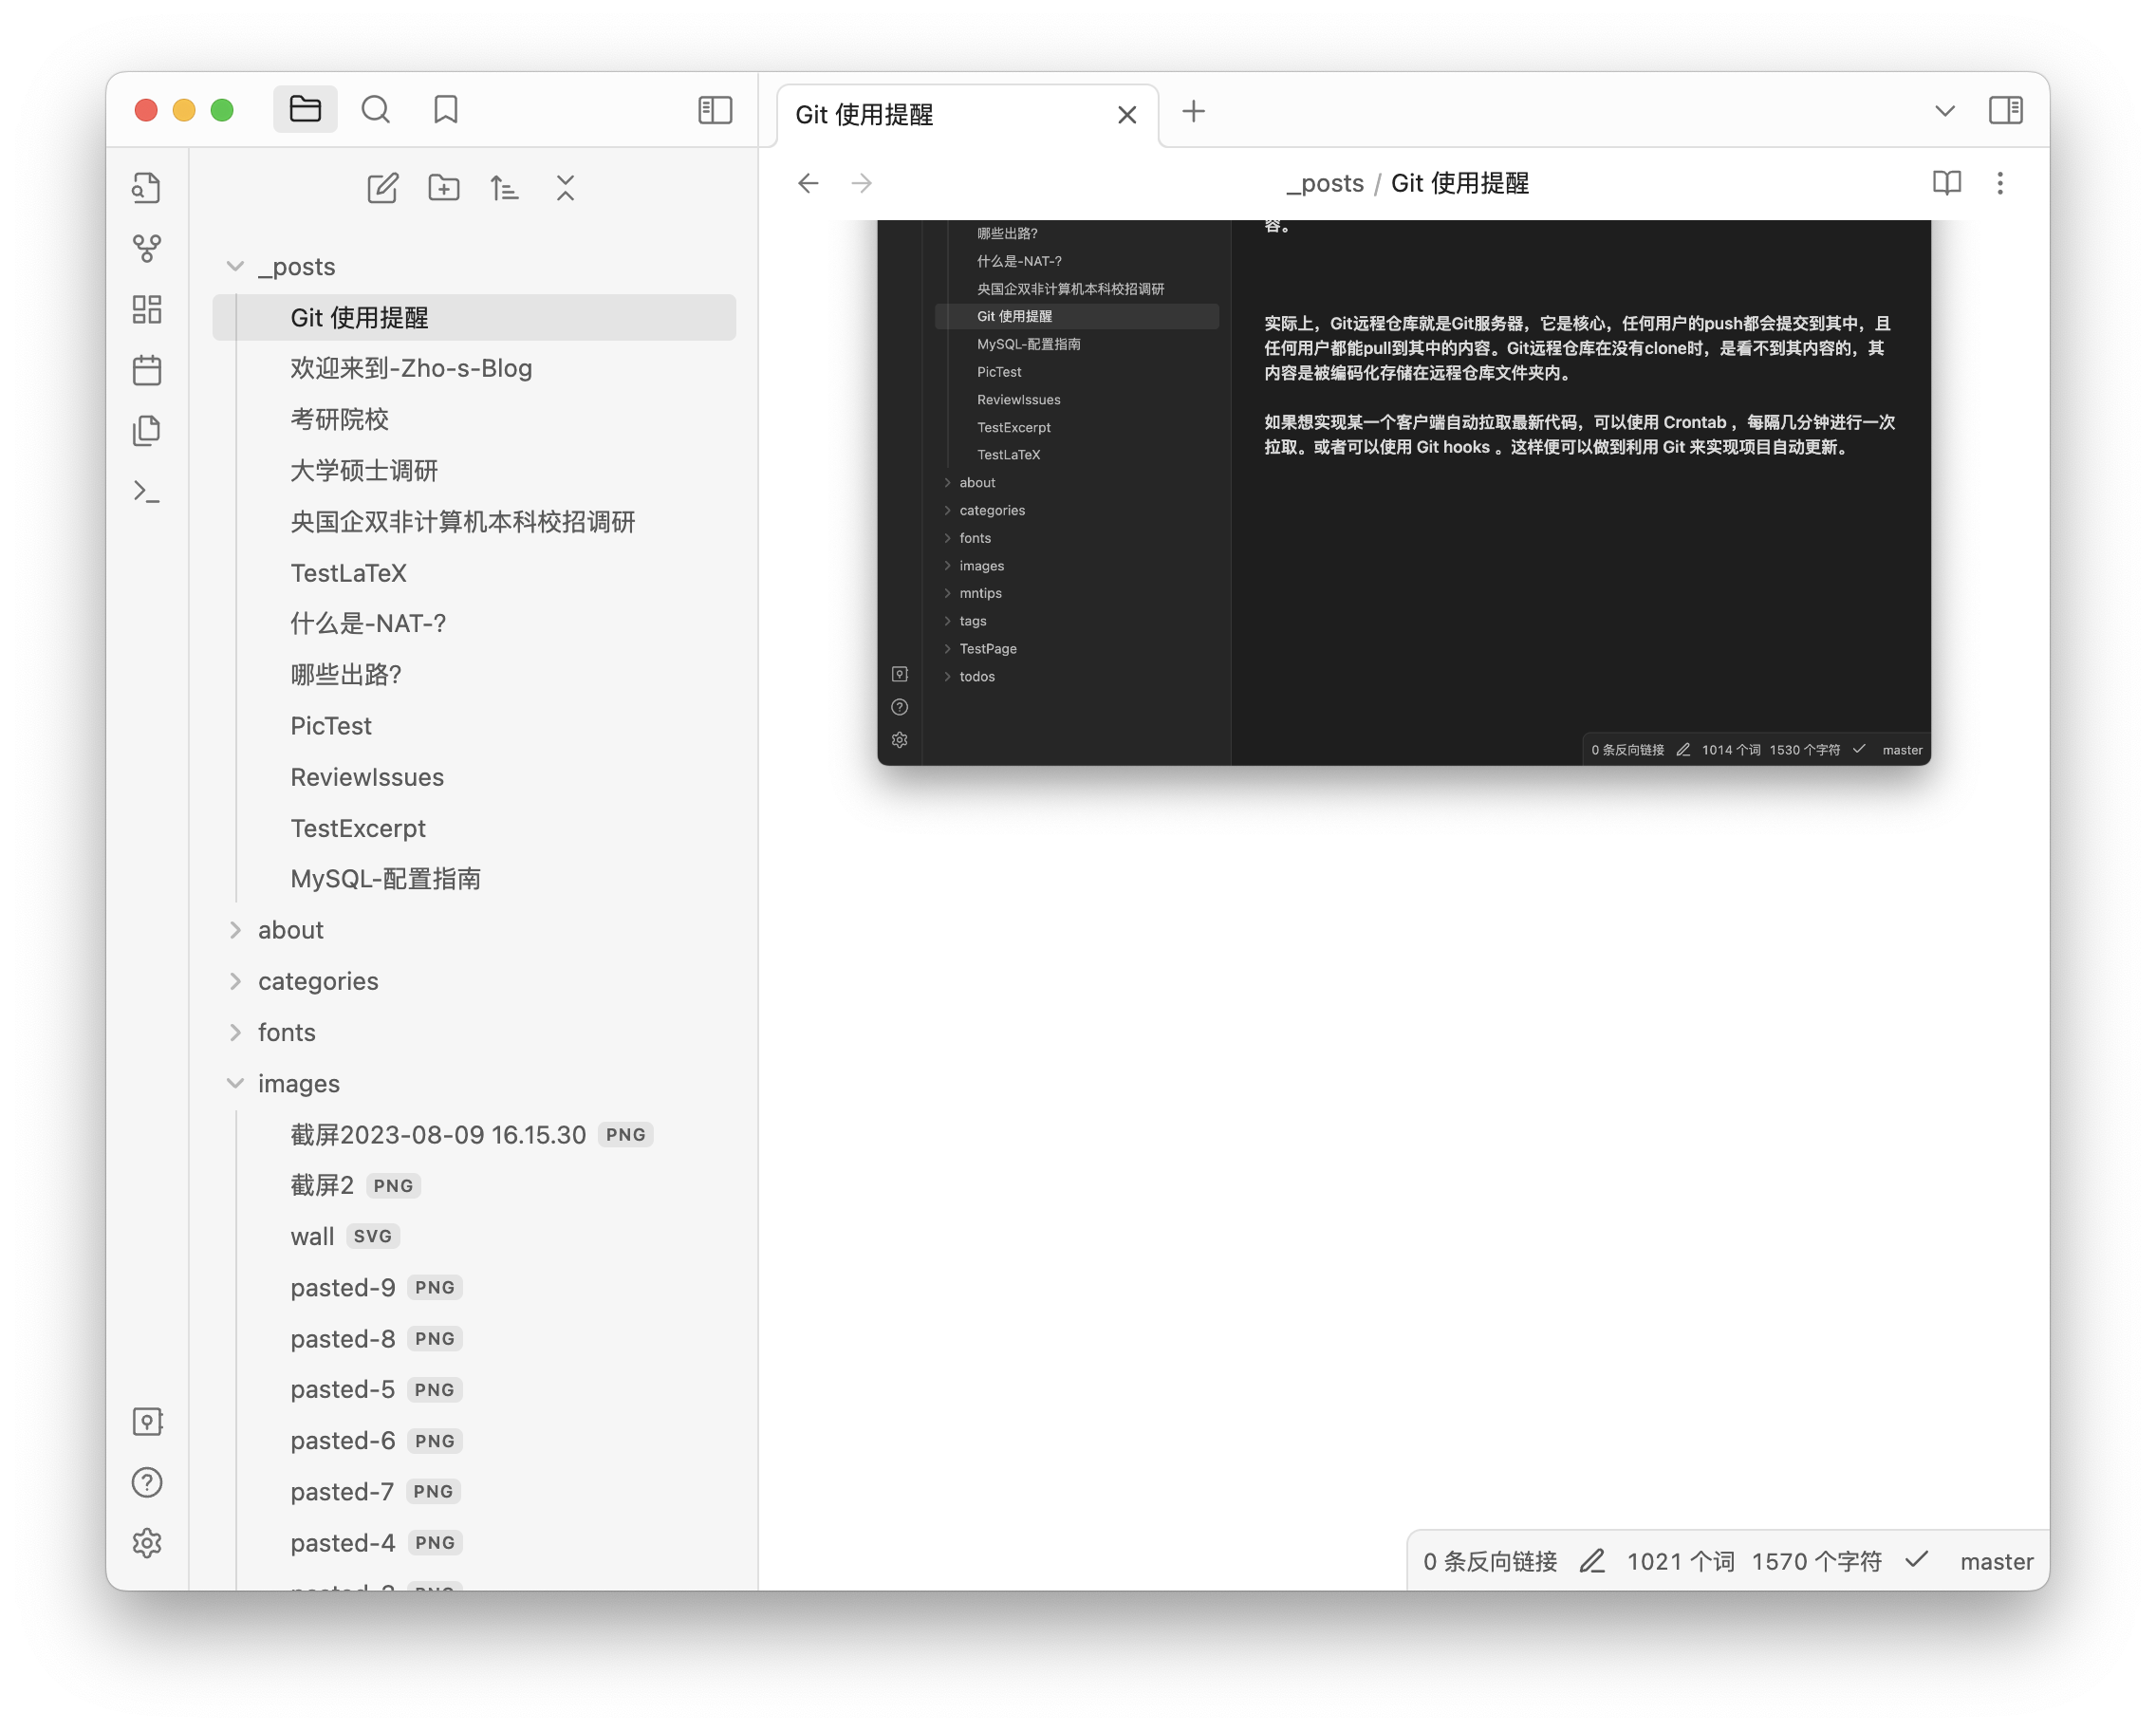The image size is (2156, 1731).
Task: Create a new folder with folder-plus icon
Action: (443, 188)
